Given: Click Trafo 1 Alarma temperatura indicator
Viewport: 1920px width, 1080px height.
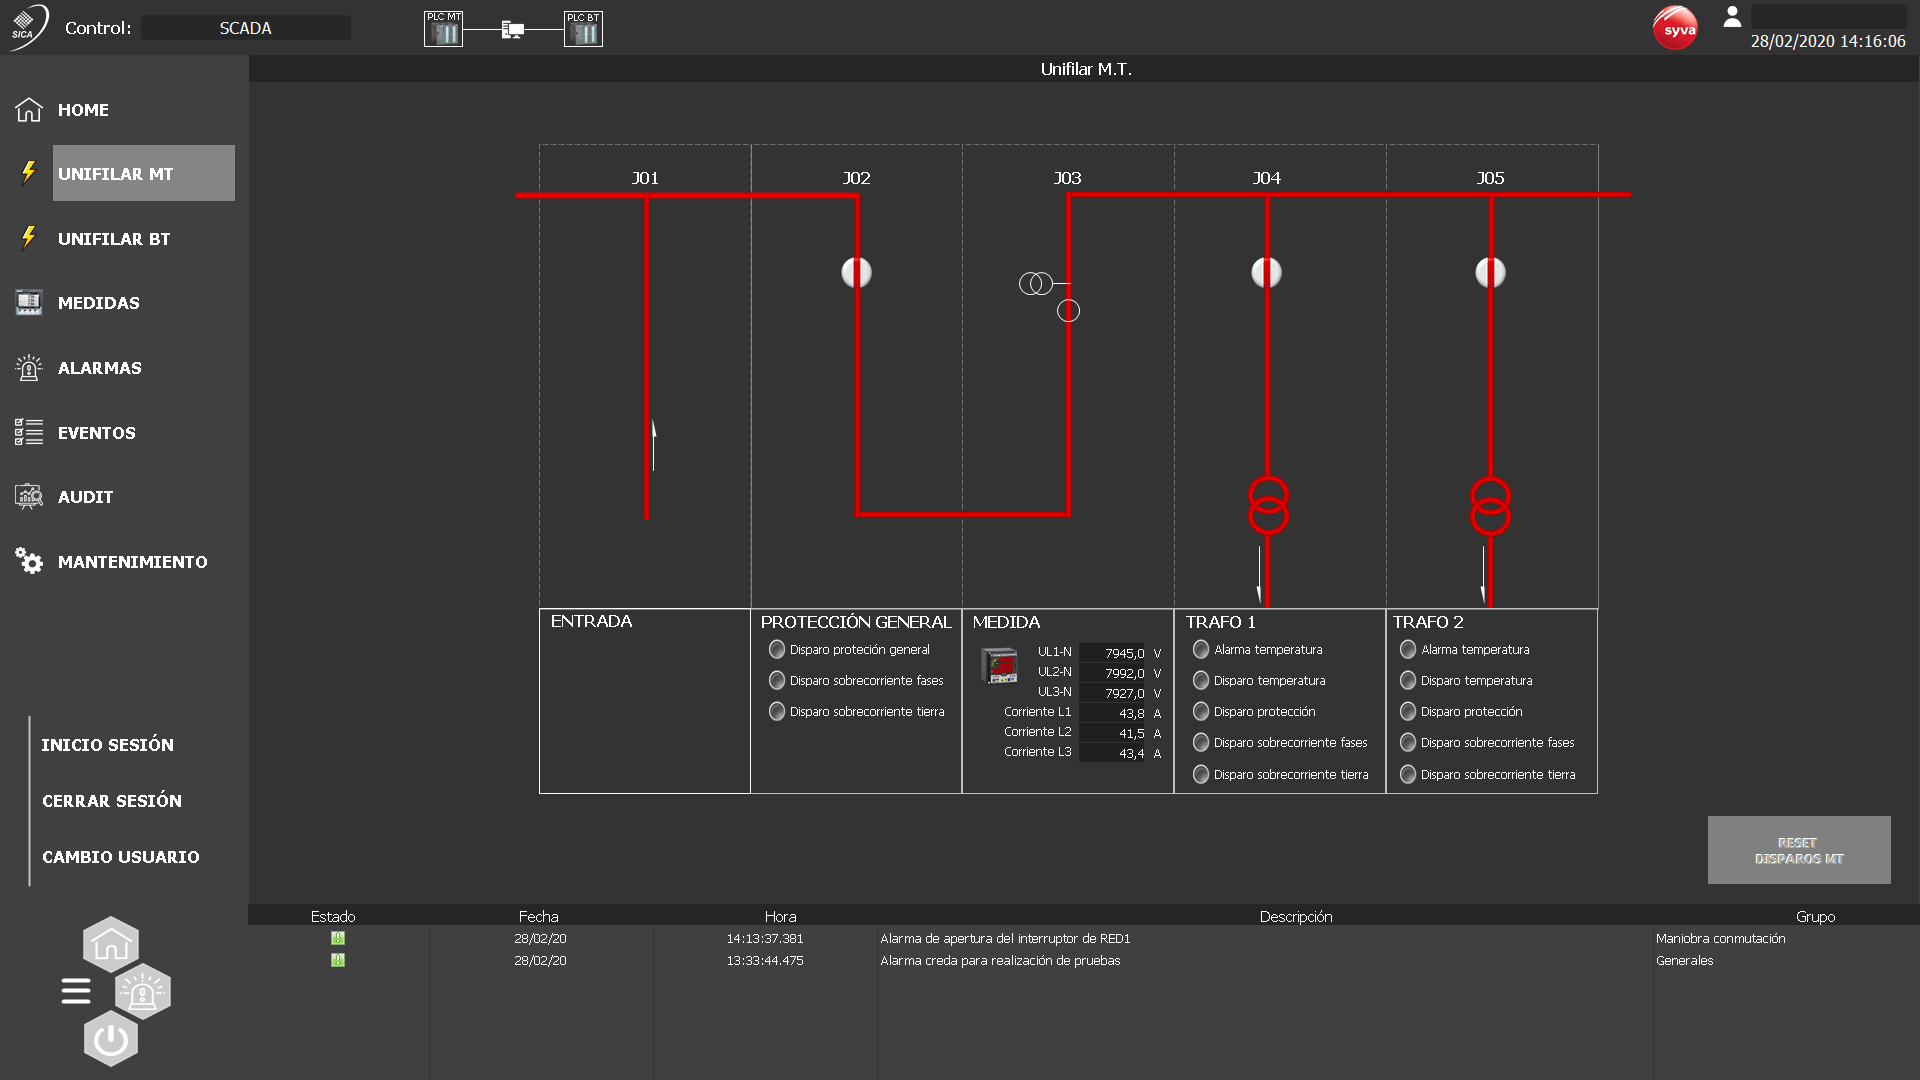Looking at the screenshot, I should pos(1201,650).
